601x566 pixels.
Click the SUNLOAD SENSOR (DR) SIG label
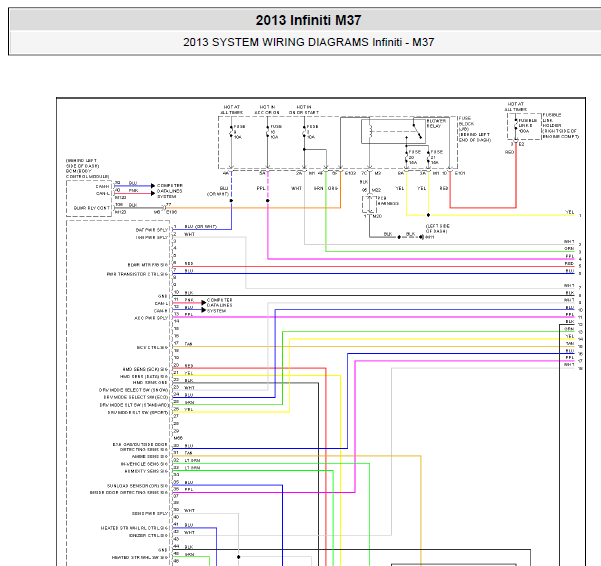click(x=137, y=486)
